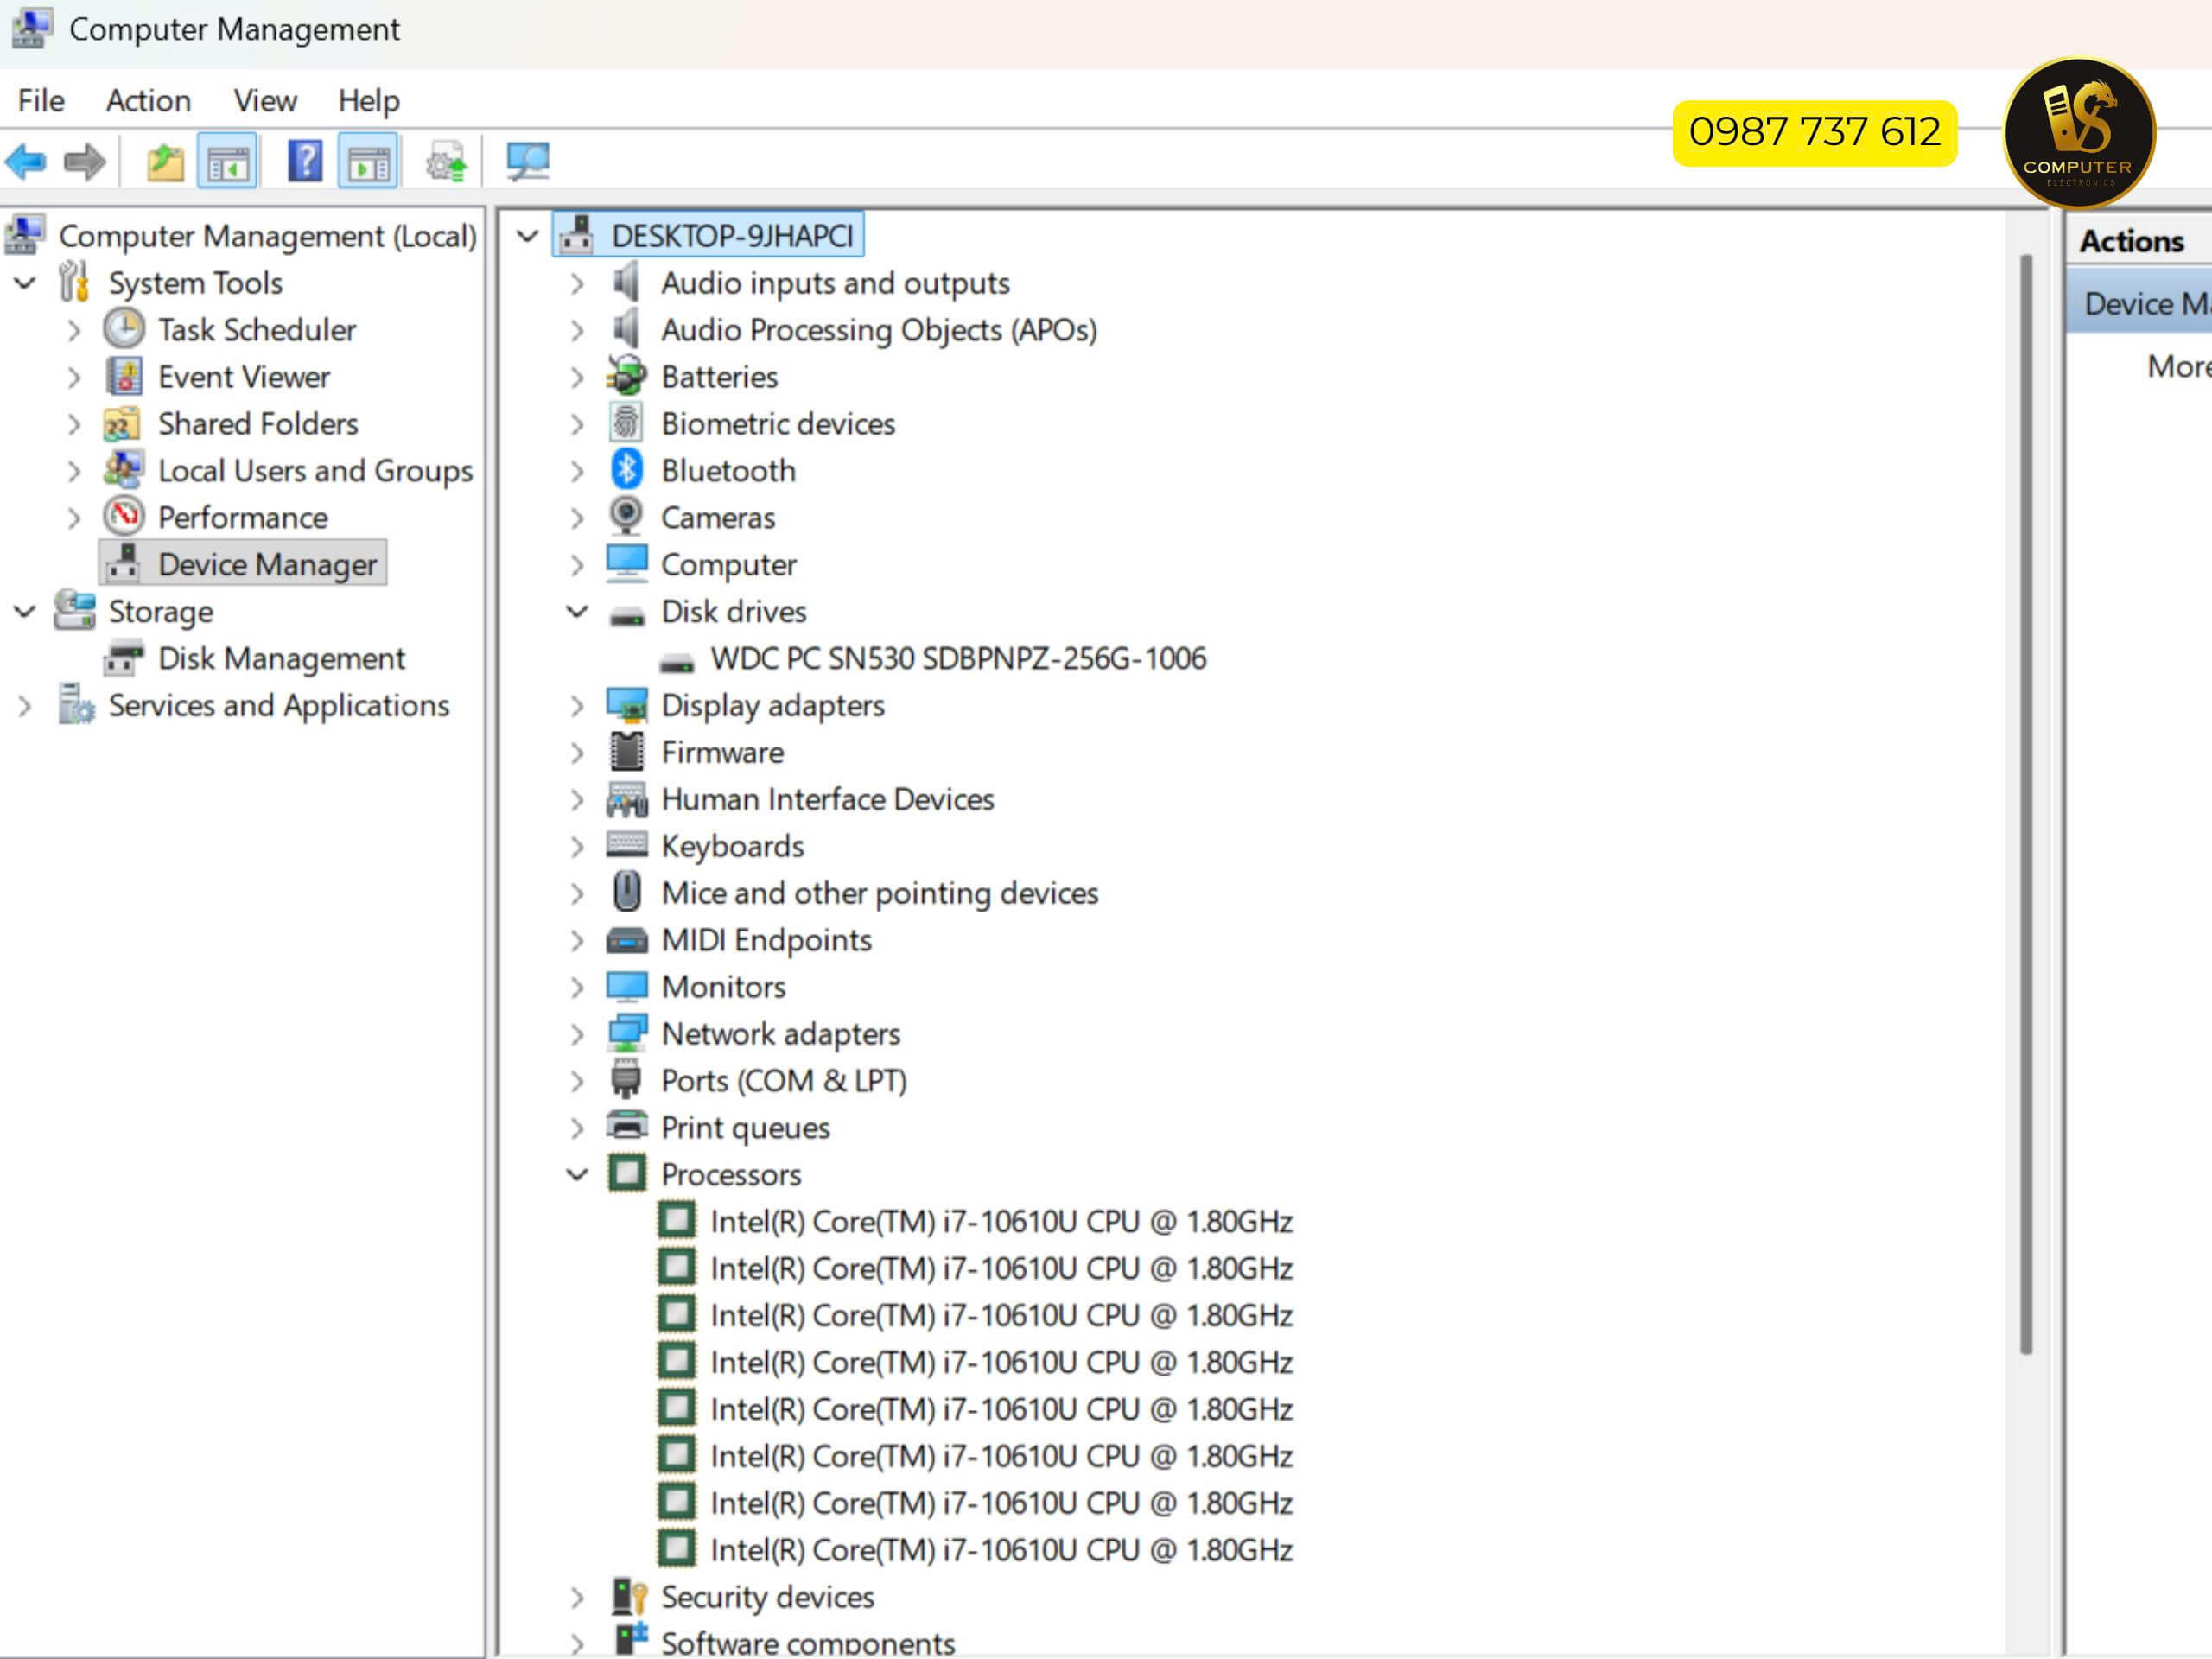The height and width of the screenshot is (1659, 2212).
Task: Collapse the Disk drives category
Action: tap(577, 611)
